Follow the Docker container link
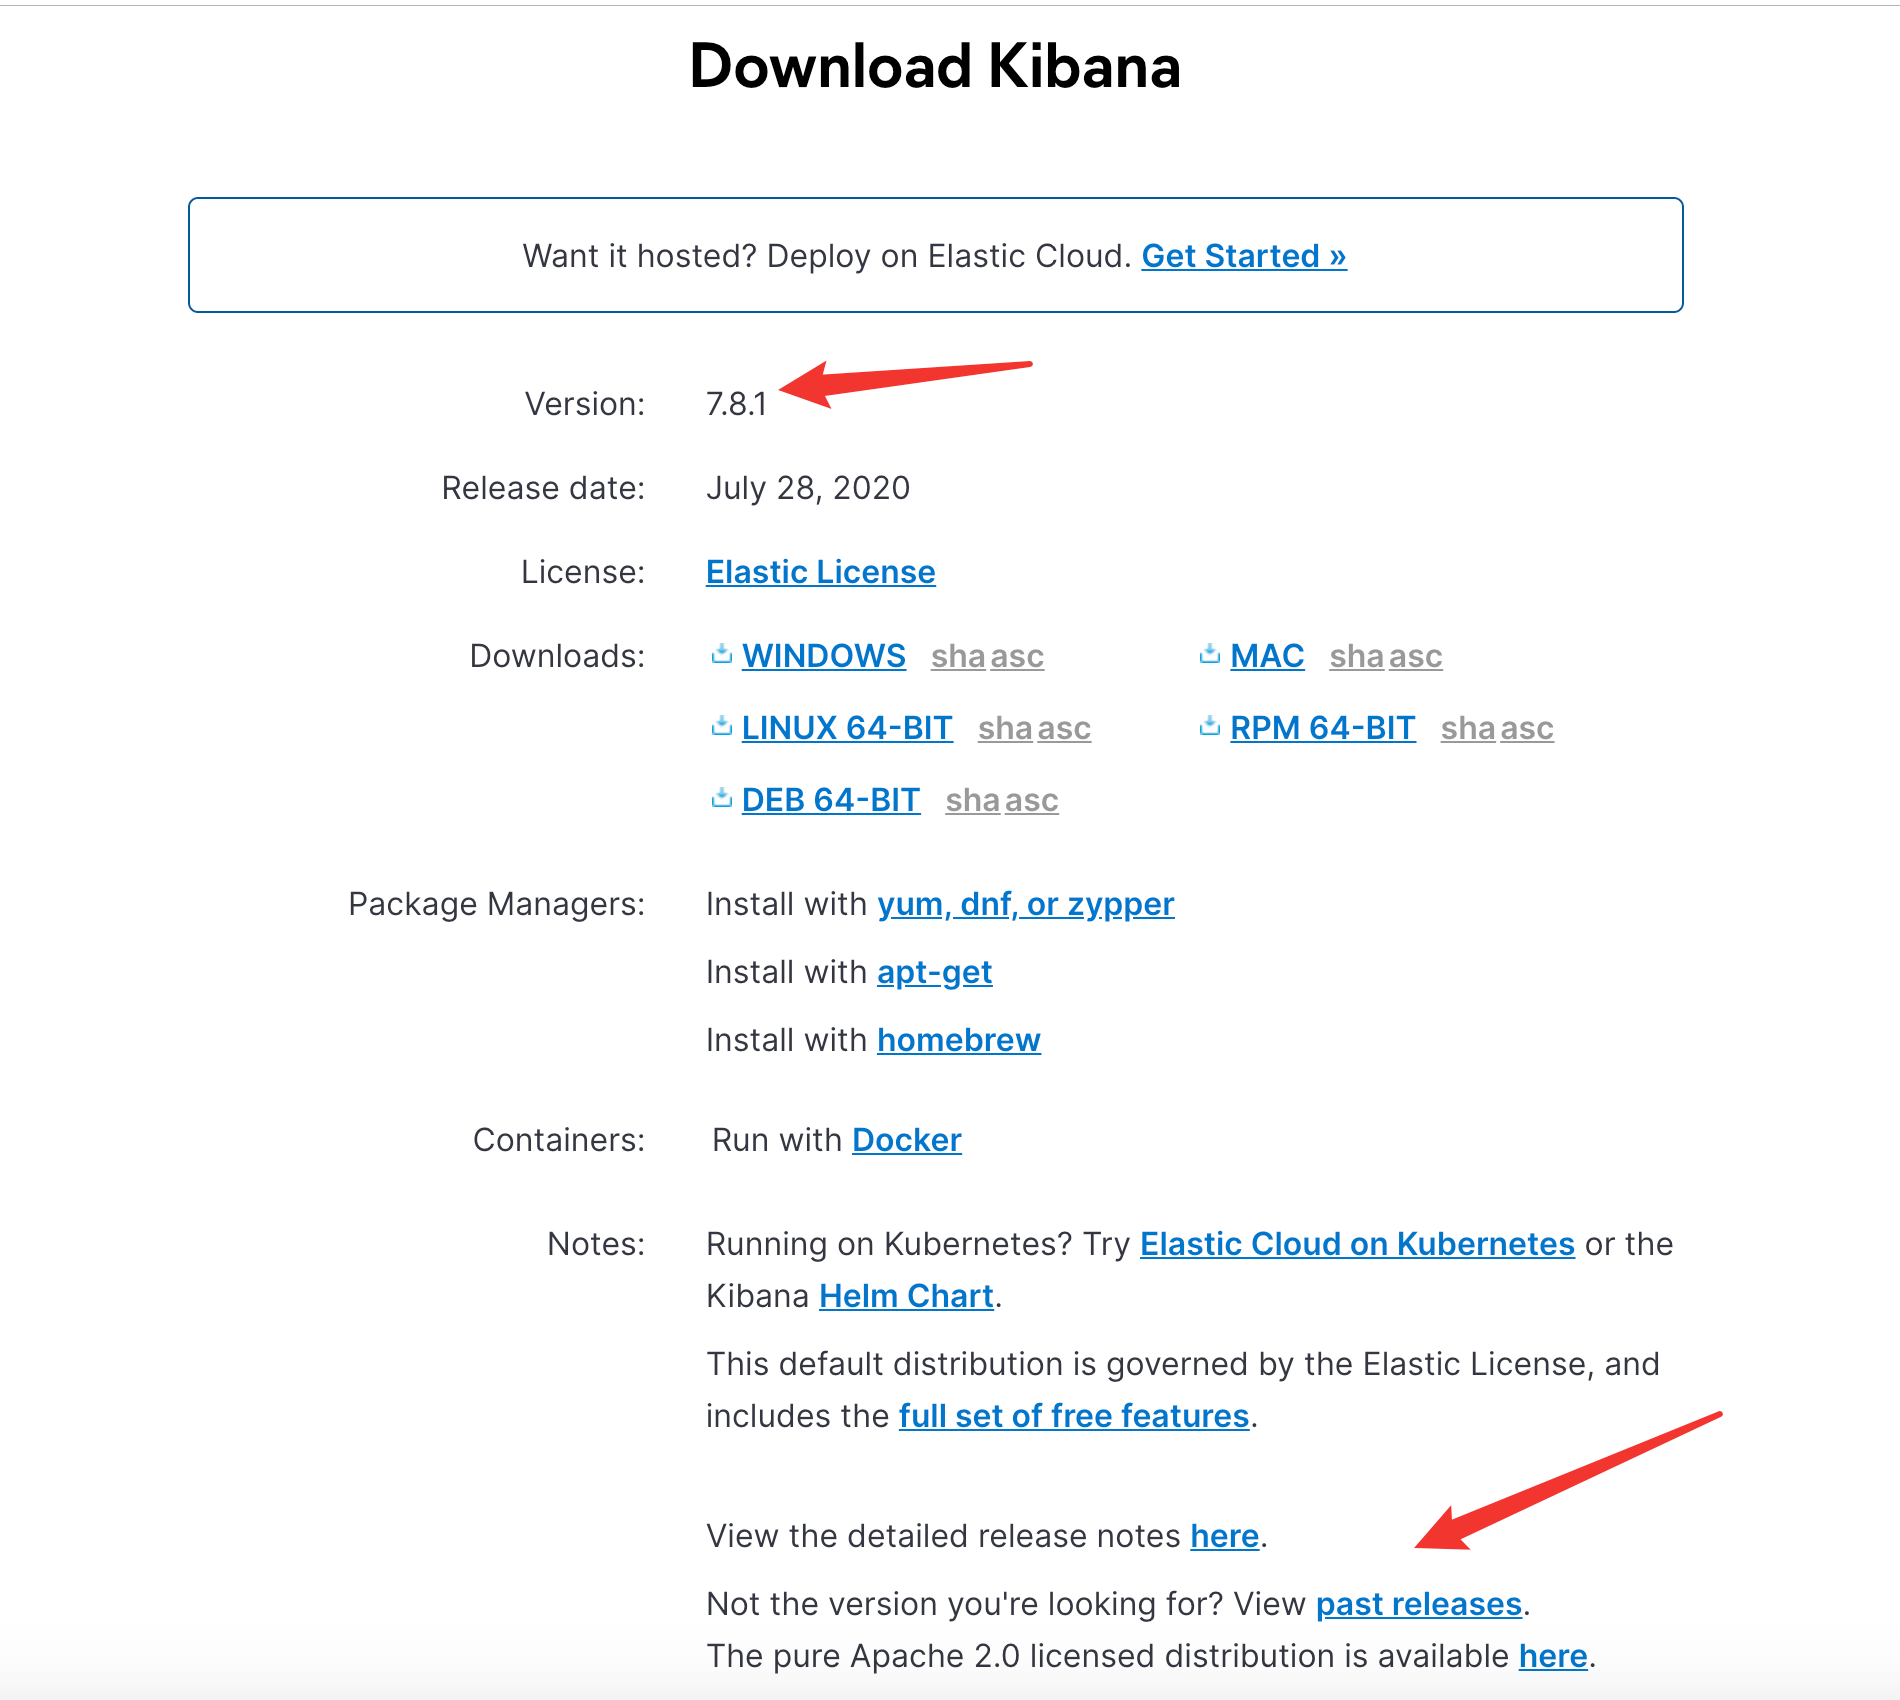This screenshot has height=1700, width=1900. [x=906, y=1140]
